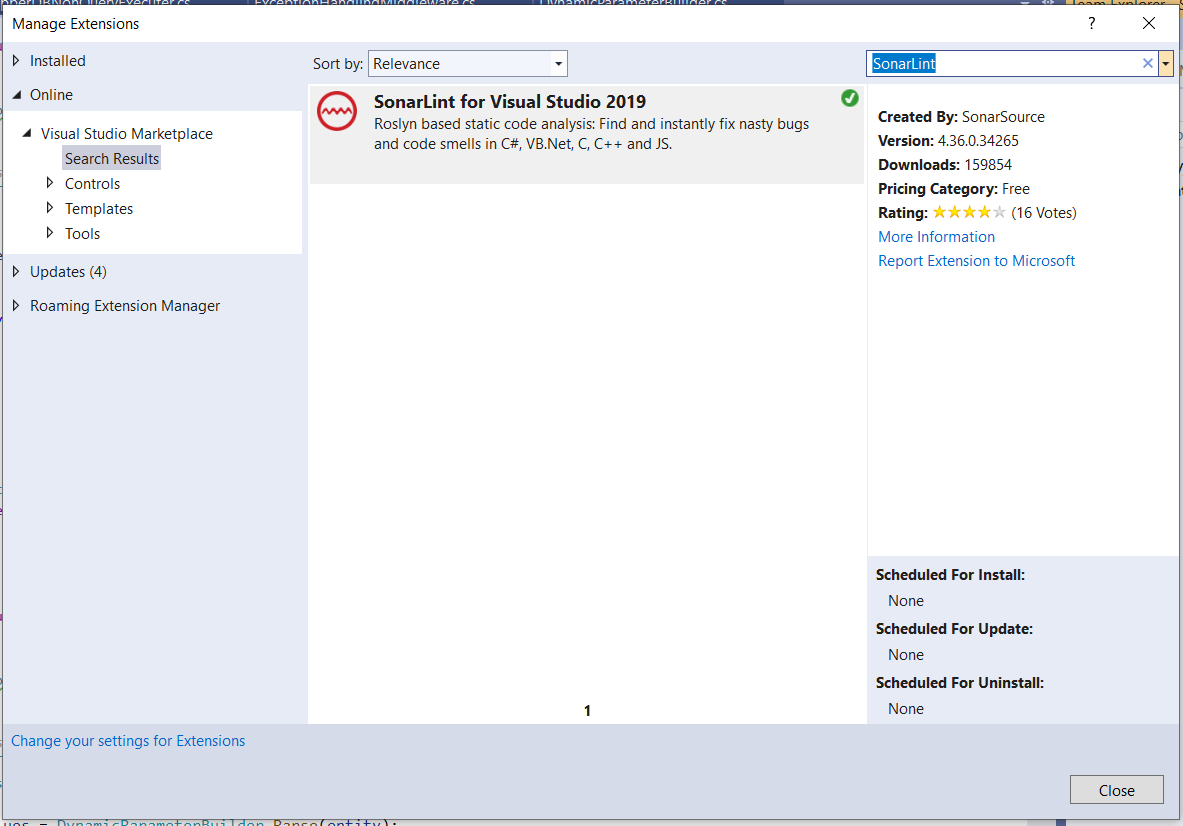Expand the Roaming Extension Manager section

(125, 305)
